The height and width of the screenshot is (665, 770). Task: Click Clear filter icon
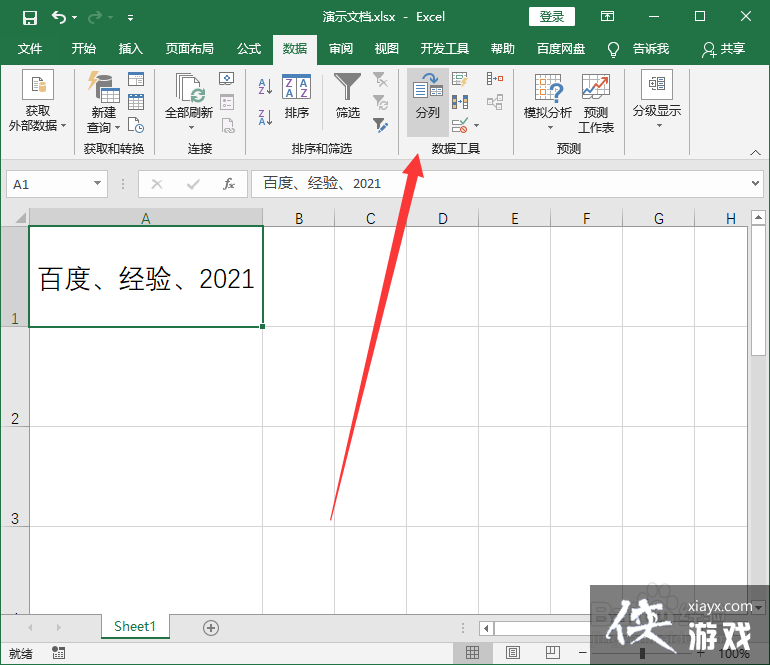(x=380, y=79)
